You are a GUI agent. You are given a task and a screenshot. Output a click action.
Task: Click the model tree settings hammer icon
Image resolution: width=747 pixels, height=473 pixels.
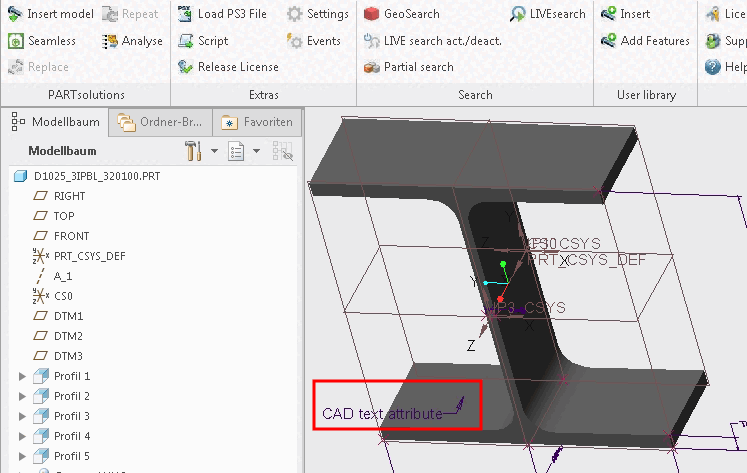(193, 151)
